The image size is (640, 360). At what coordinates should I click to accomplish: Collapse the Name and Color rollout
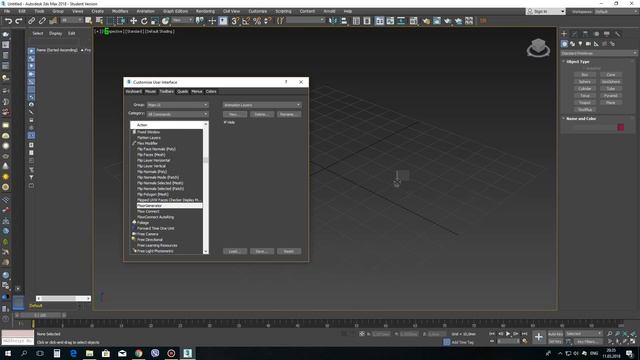point(581,119)
